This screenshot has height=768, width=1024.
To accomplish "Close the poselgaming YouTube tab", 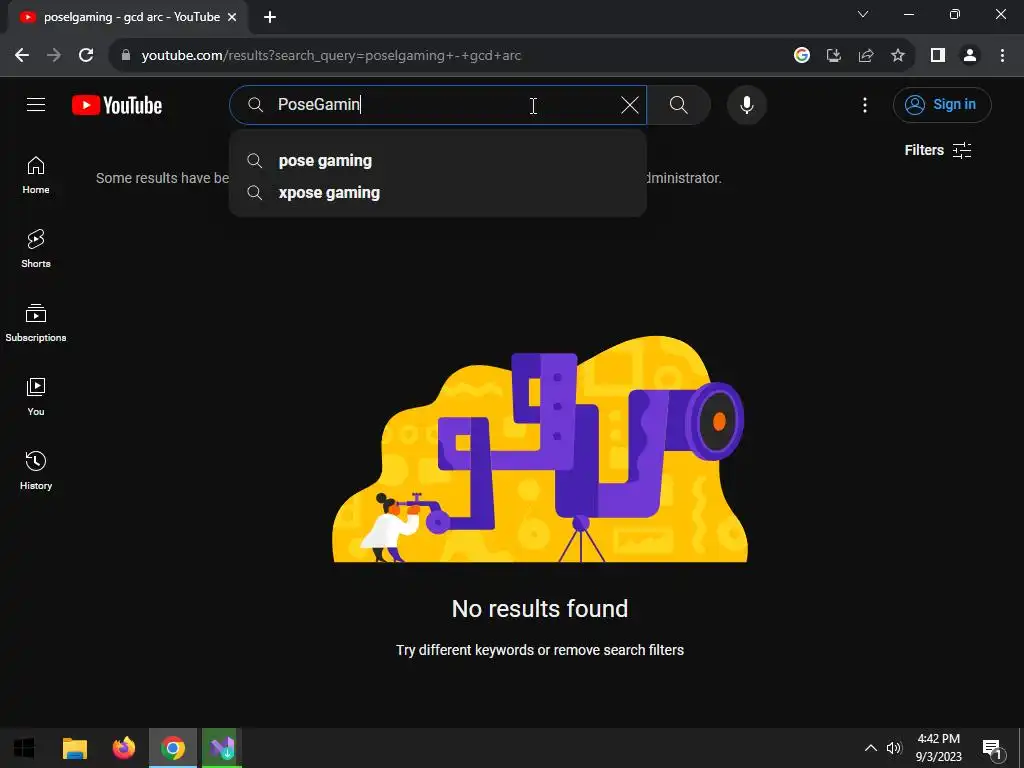I will (232, 18).
